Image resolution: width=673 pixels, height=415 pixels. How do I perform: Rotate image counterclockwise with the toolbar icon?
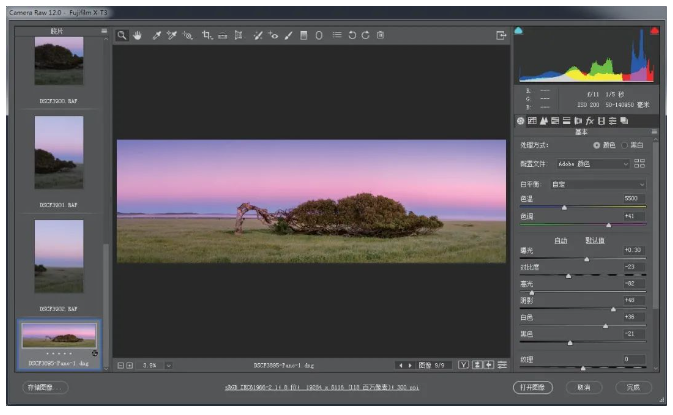point(351,35)
